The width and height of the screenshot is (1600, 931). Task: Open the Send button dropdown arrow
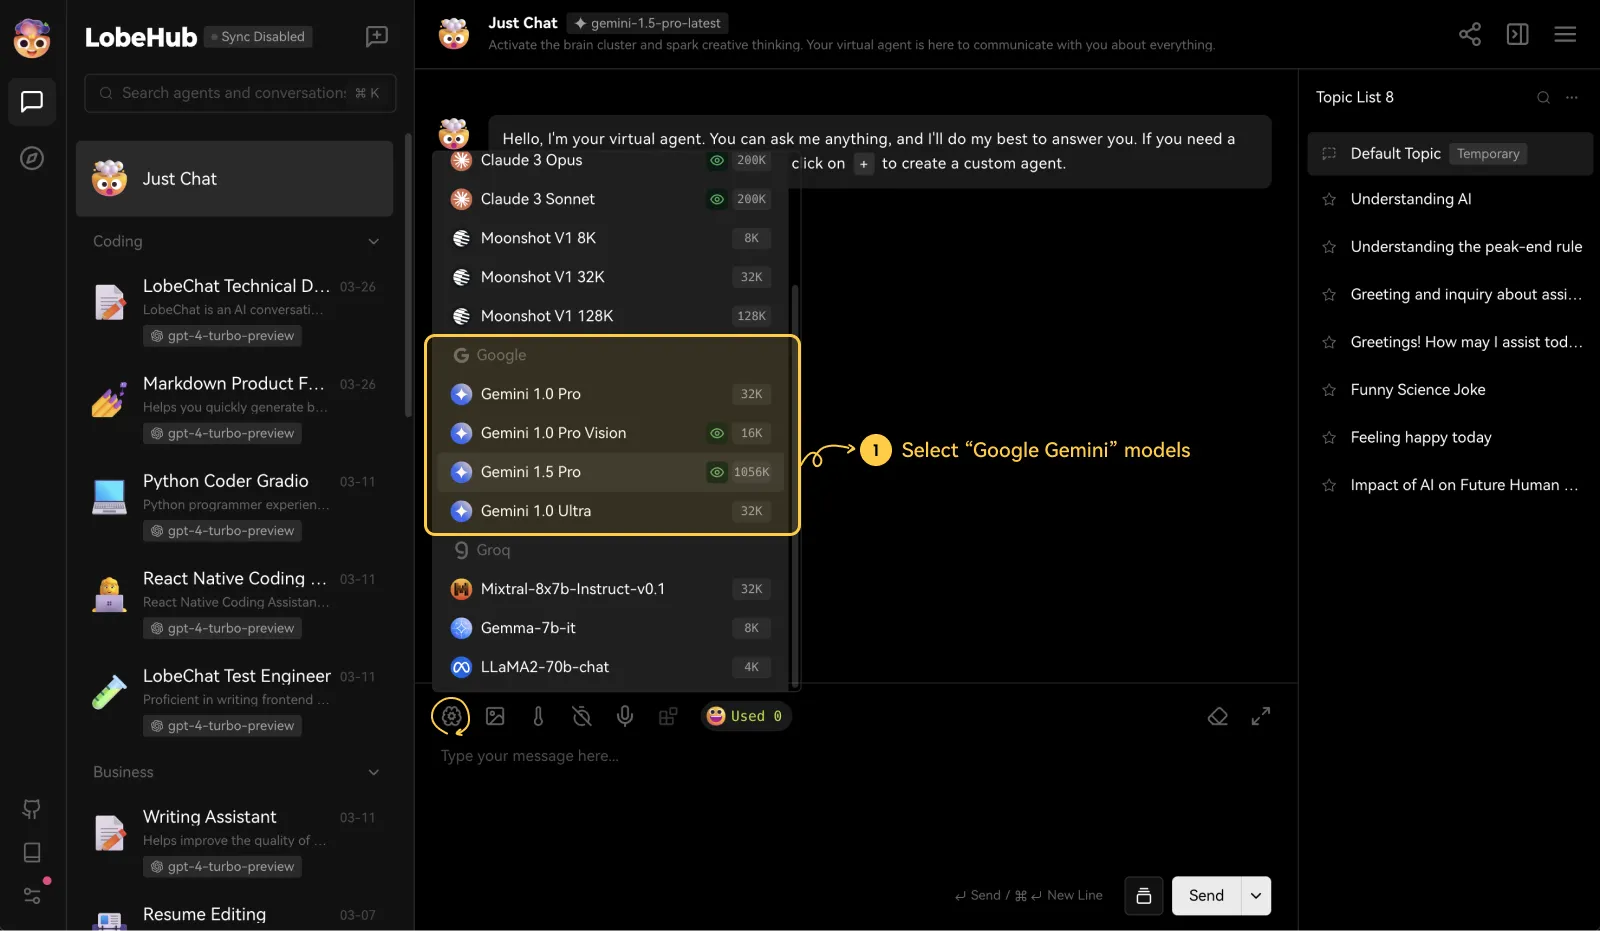(1256, 896)
